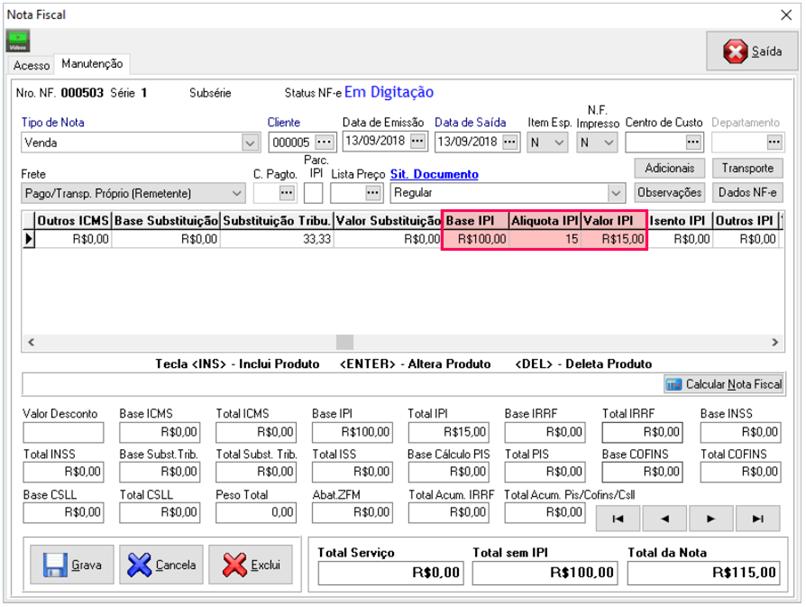Expand the Frete dropdown

coord(236,192)
